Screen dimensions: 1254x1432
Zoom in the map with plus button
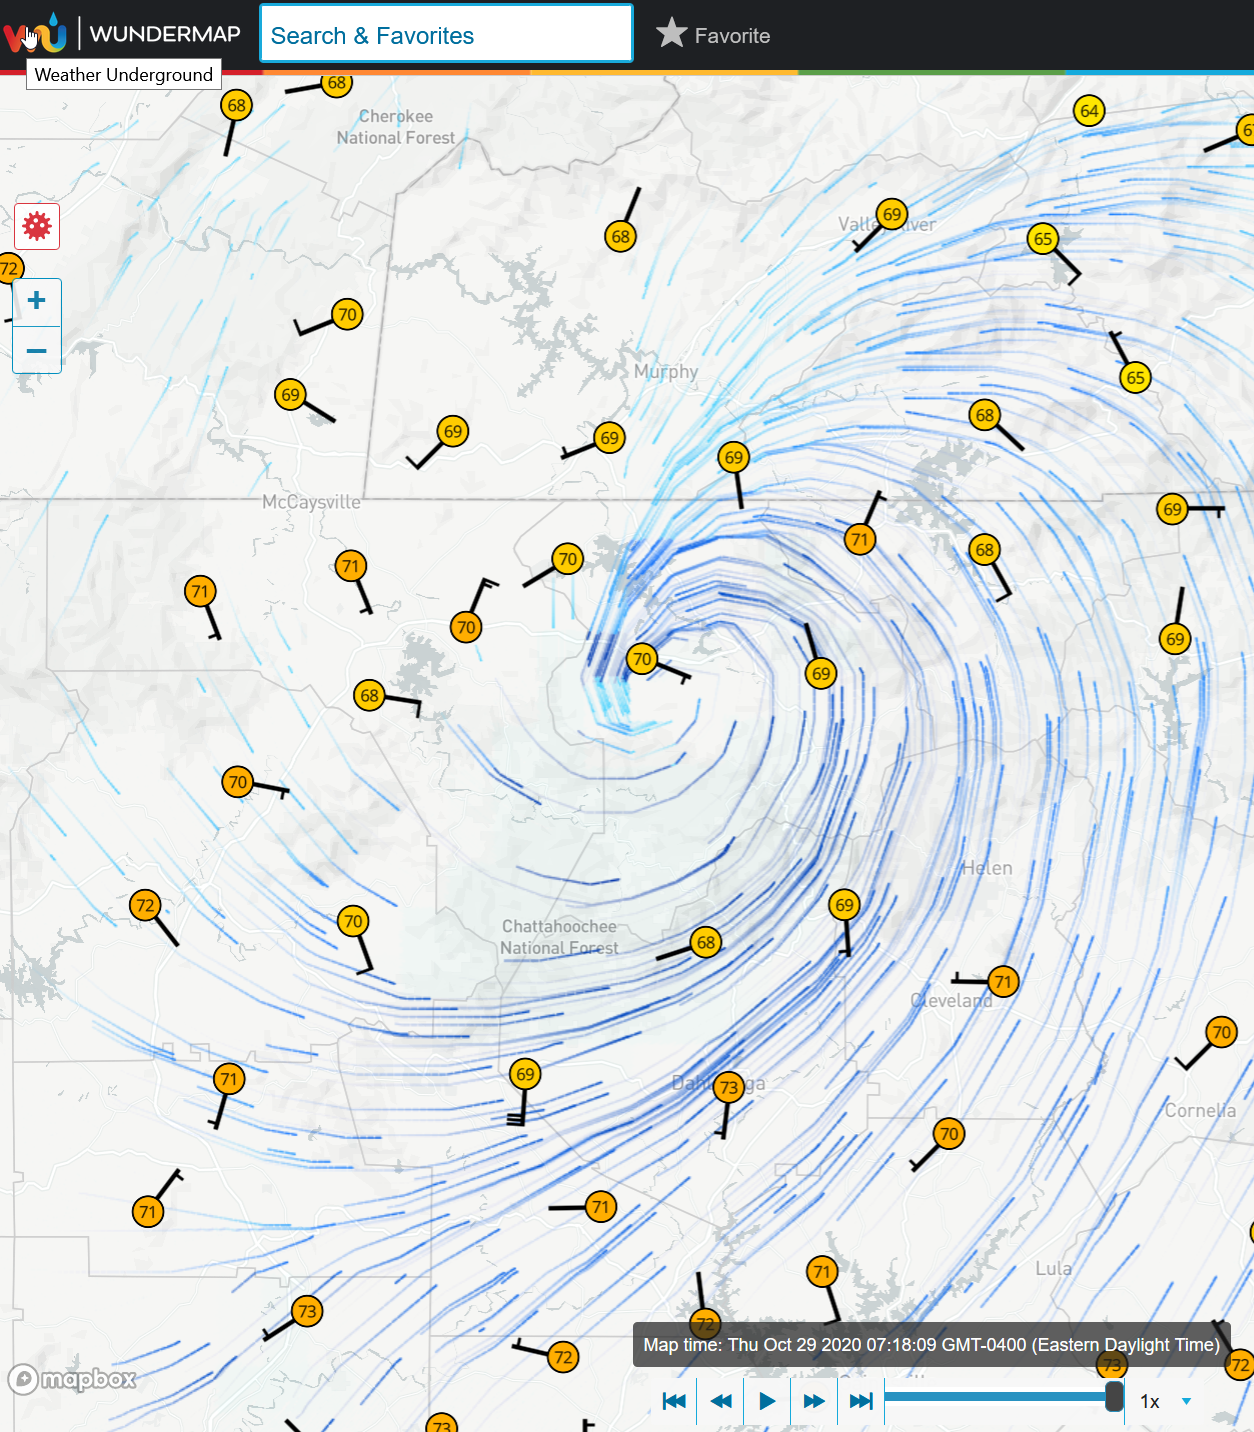click(x=37, y=301)
